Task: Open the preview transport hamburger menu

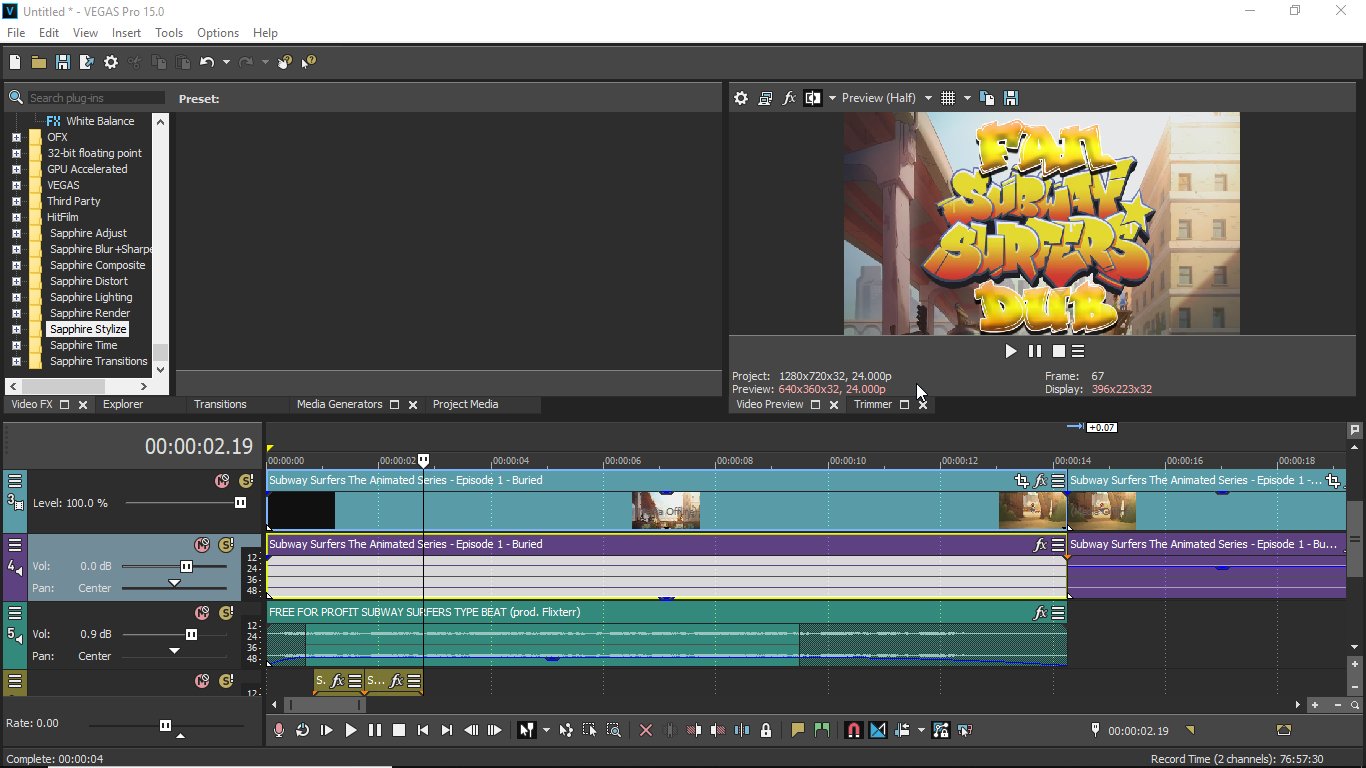Action: [1078, 351]
